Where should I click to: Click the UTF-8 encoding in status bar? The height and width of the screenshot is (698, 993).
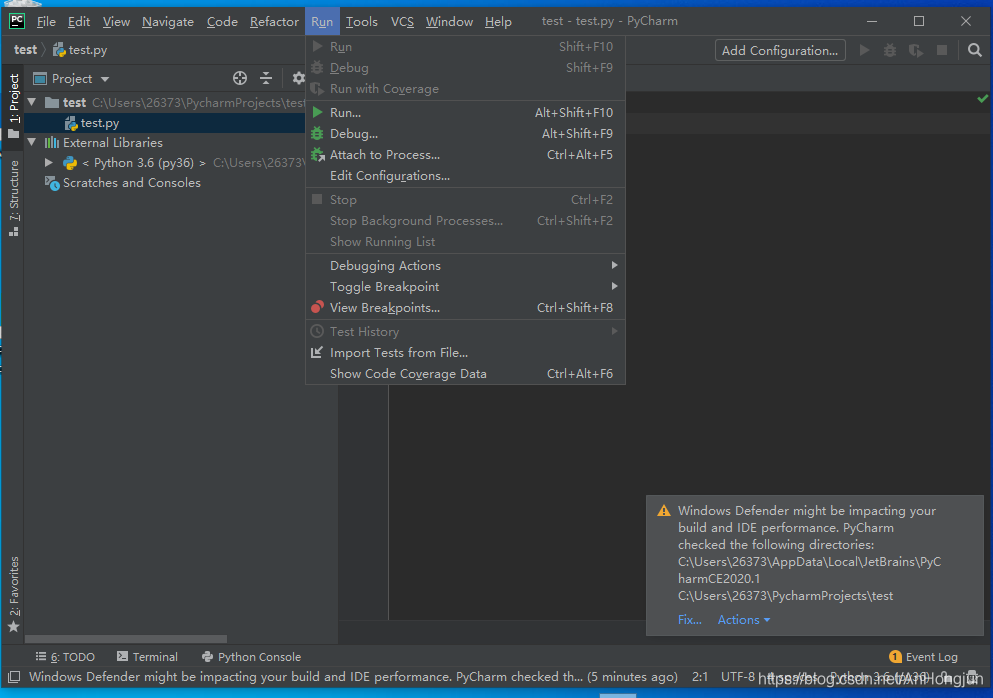coord(738,676)
